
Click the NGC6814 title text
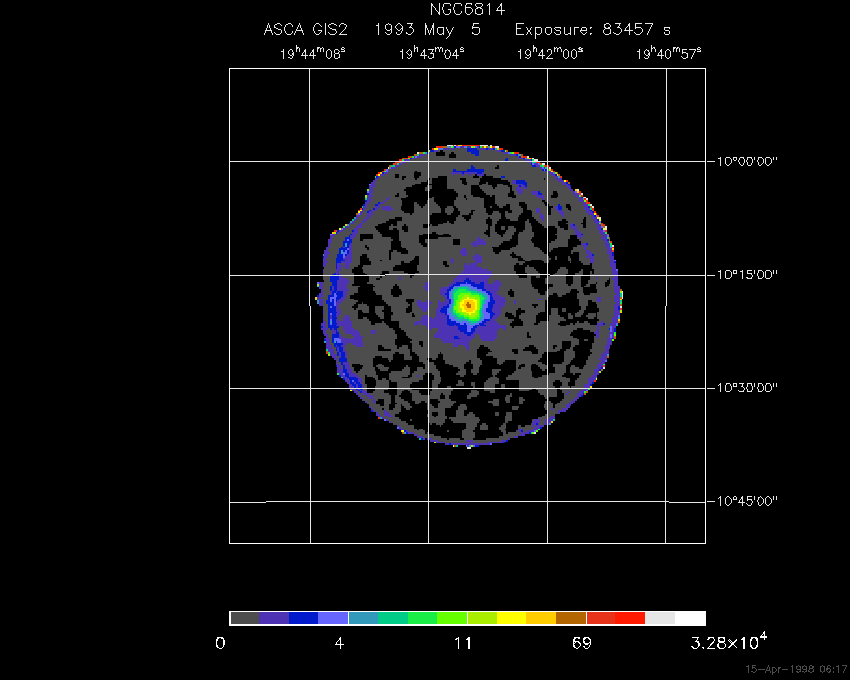click(x=467, y=9)
